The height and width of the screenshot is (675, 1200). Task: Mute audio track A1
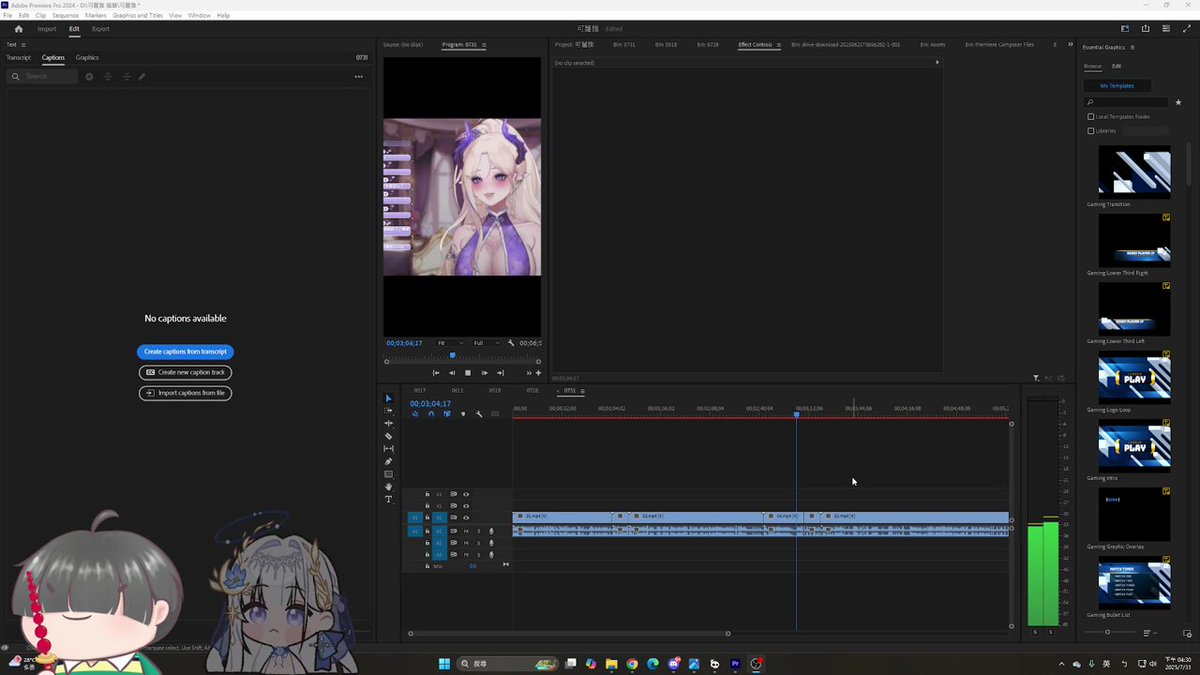pos(466,531)
